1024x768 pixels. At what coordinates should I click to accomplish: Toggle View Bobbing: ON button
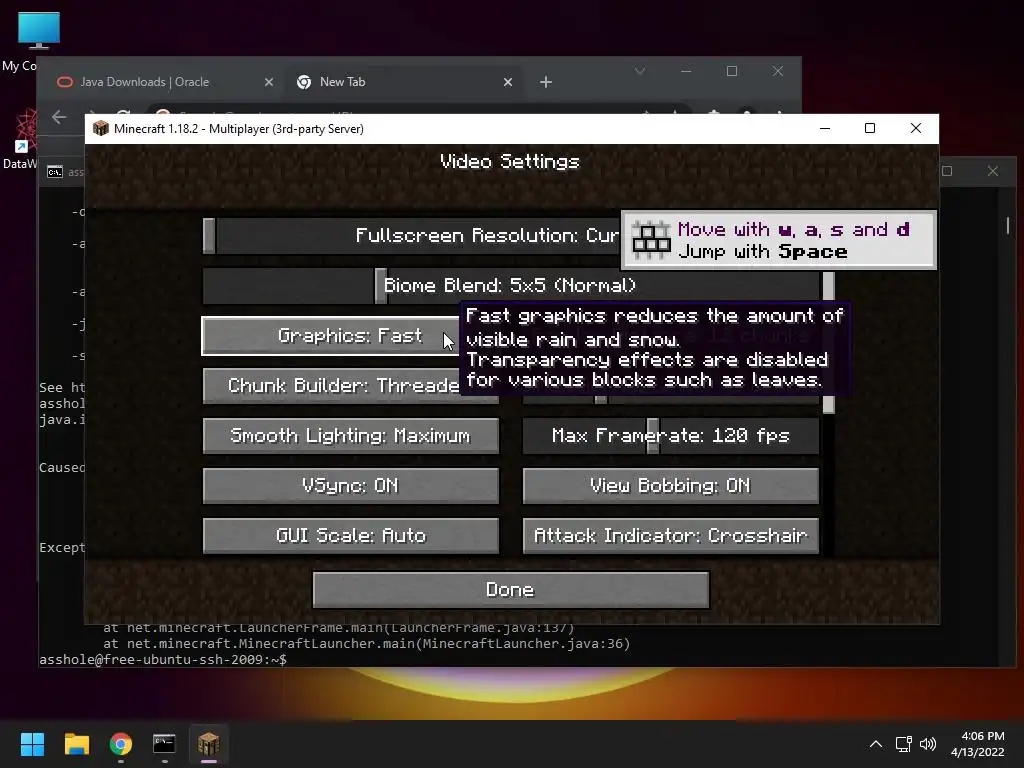point(671,486)
